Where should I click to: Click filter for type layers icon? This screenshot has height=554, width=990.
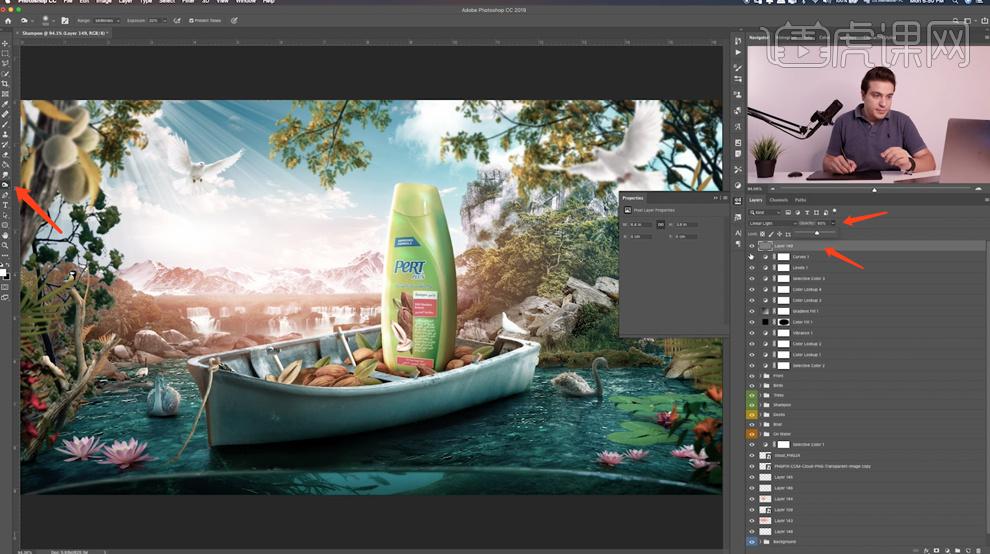click(807, 212)
